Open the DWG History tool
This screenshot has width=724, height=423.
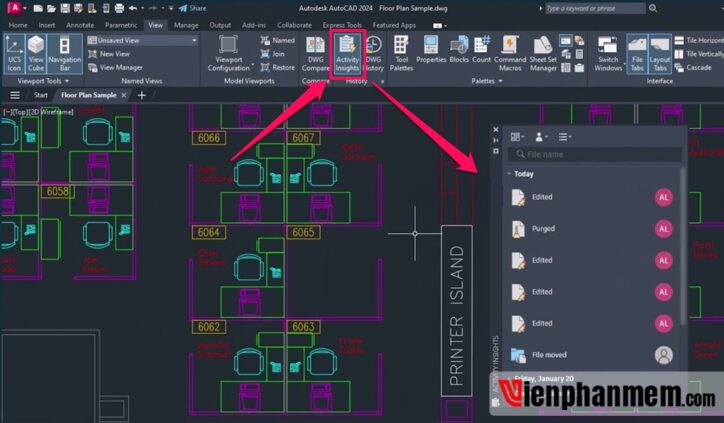coord(373,54)
